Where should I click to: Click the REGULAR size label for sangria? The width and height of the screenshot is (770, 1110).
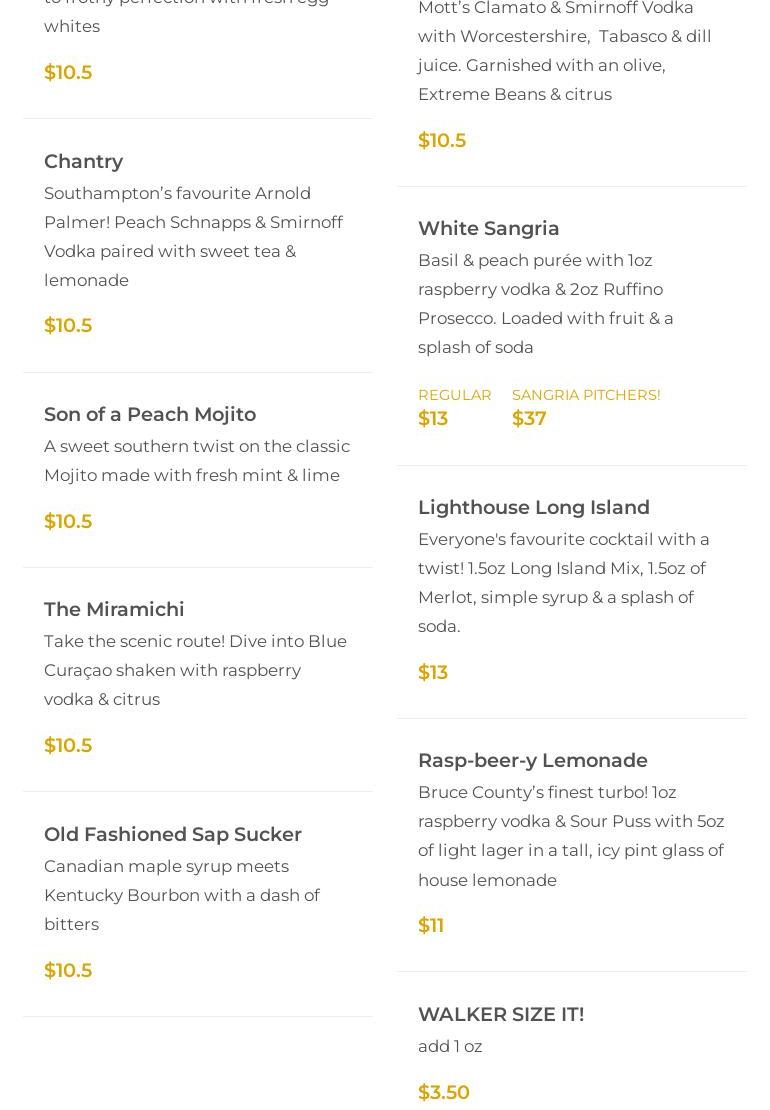(454, 395)
